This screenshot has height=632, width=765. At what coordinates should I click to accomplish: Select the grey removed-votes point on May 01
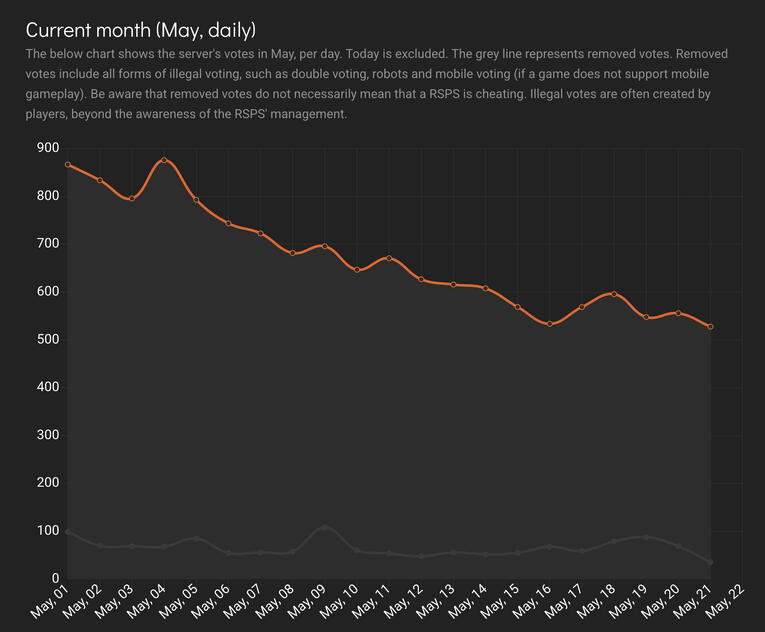(x=67, y=532)
